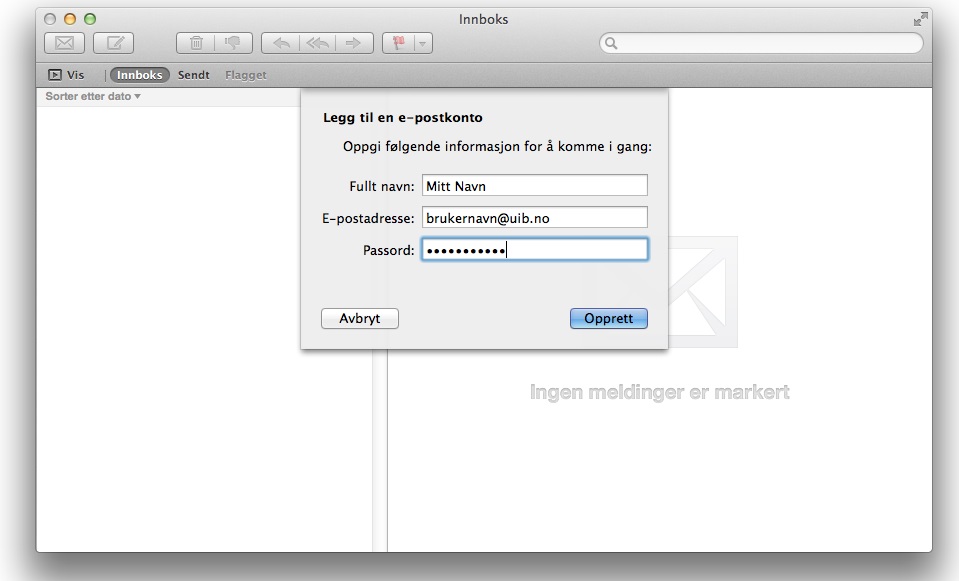Switch to the Sendt mailbox tab
959x581 pixels.
pos(194,75)
